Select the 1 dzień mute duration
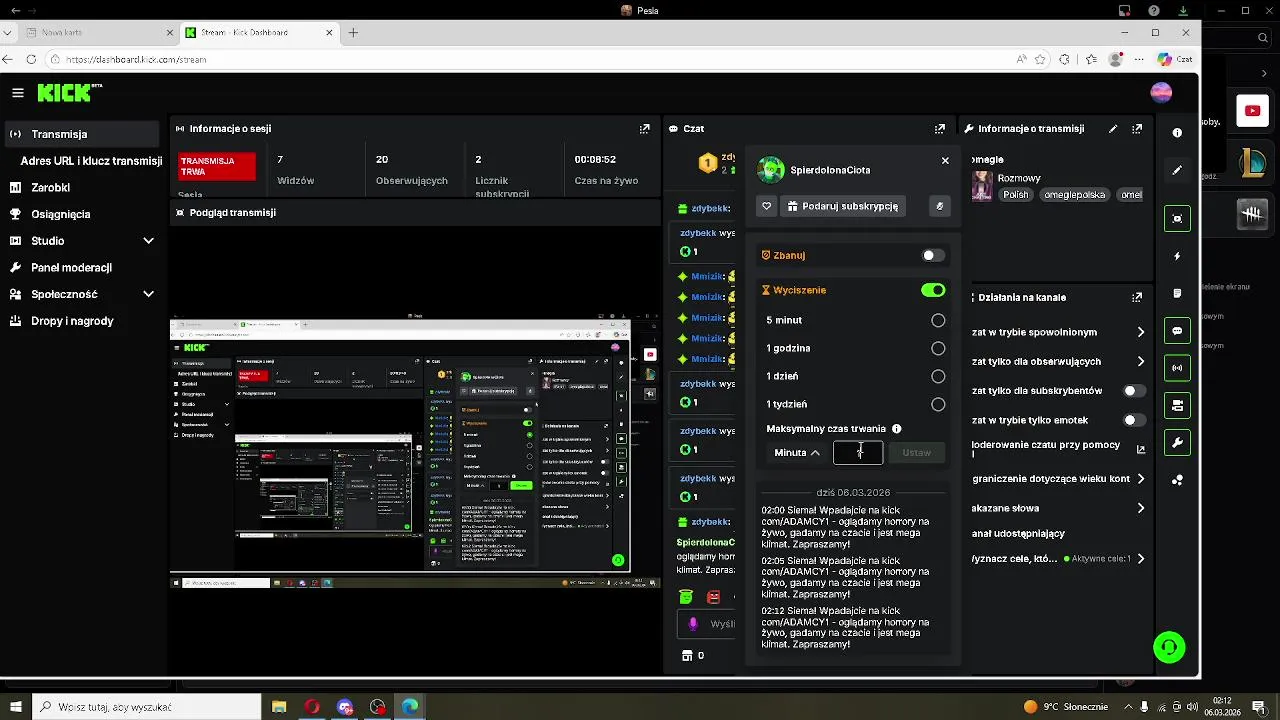This screenshot has height=720, width=1280. point(938,376)
